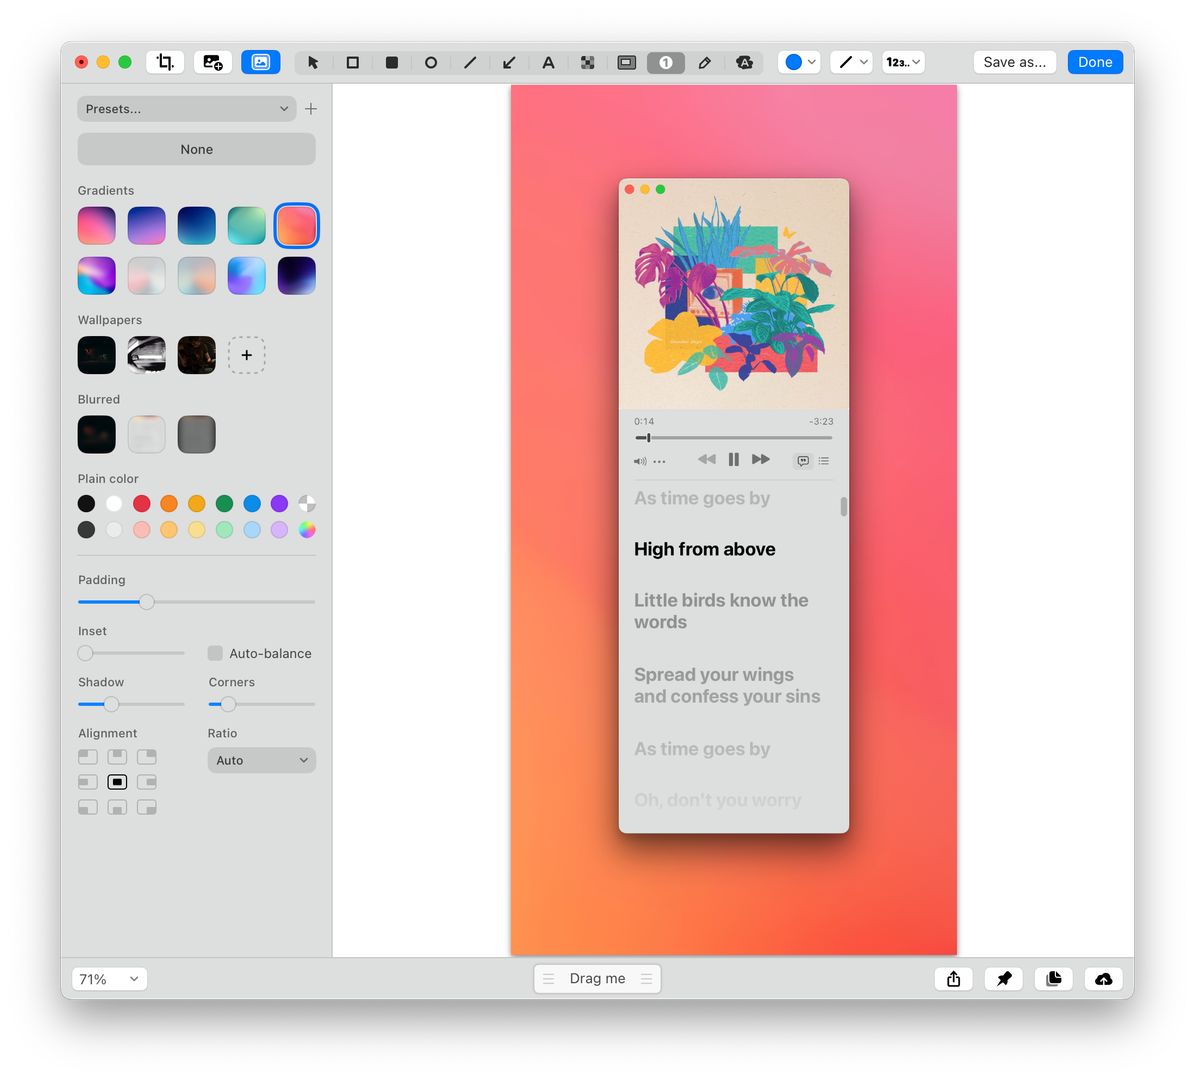Open the 71% zoom level dropdown

point(109,979)
